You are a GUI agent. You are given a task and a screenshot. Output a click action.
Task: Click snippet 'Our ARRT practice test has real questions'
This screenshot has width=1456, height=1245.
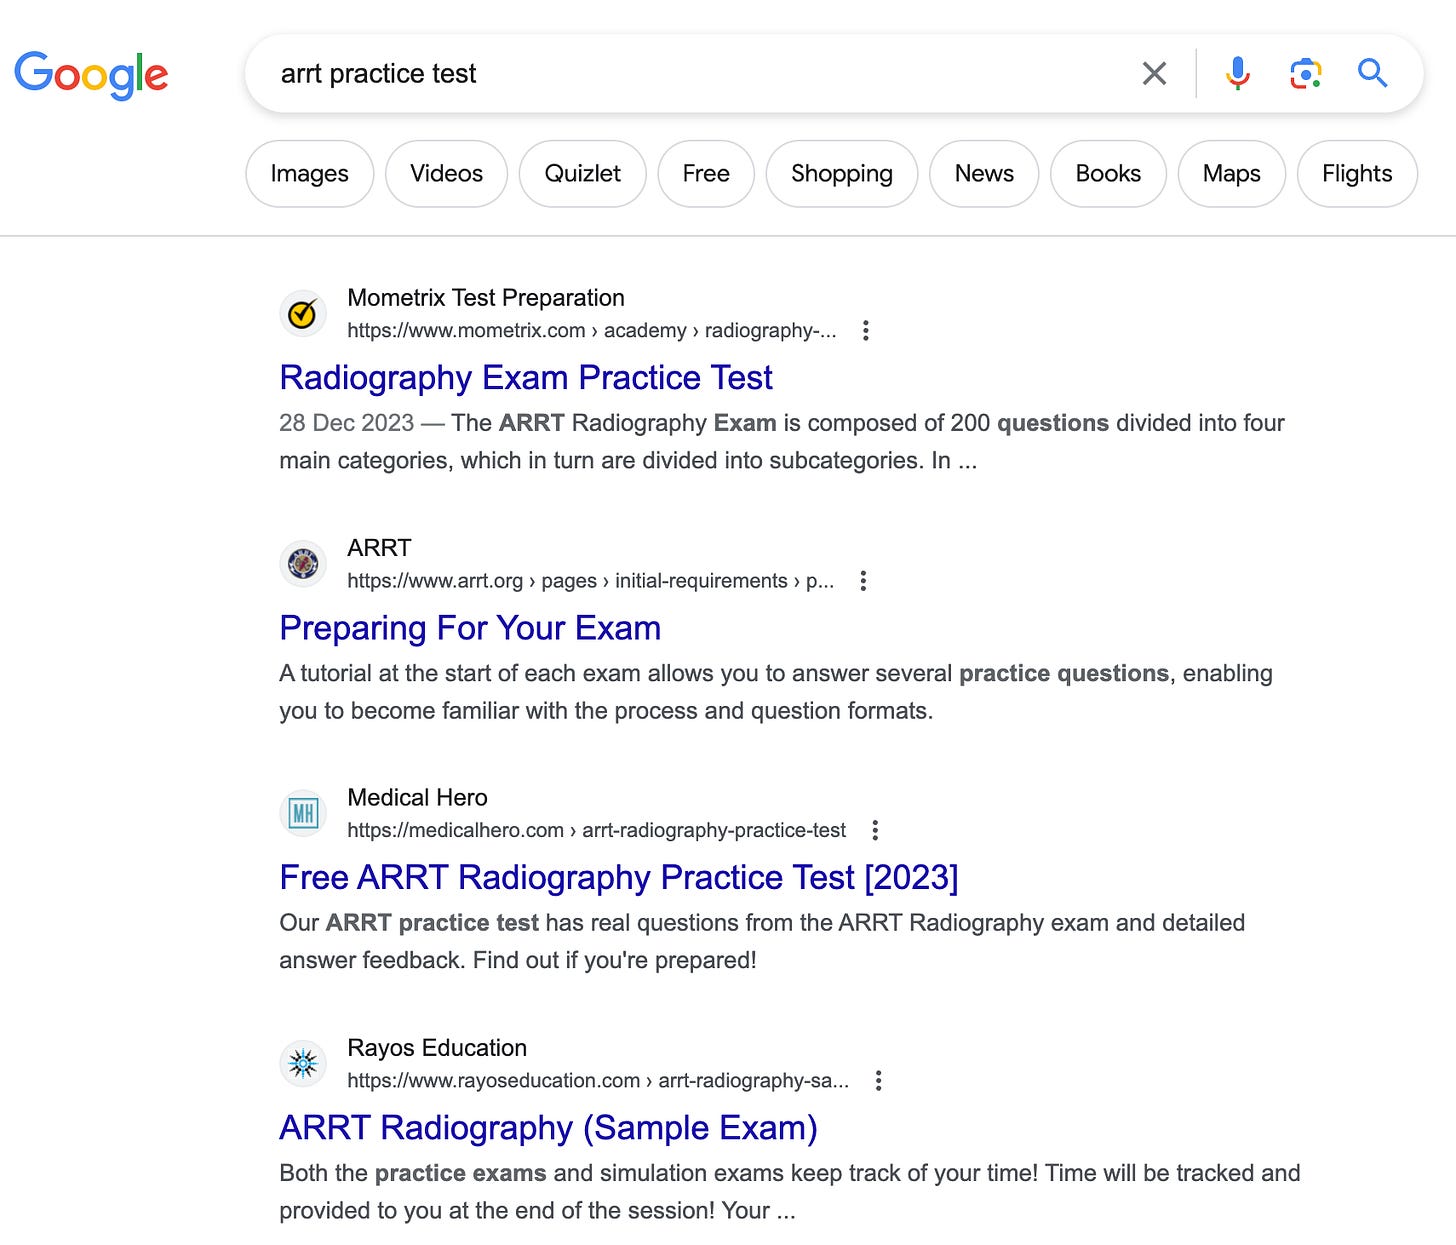762,941
